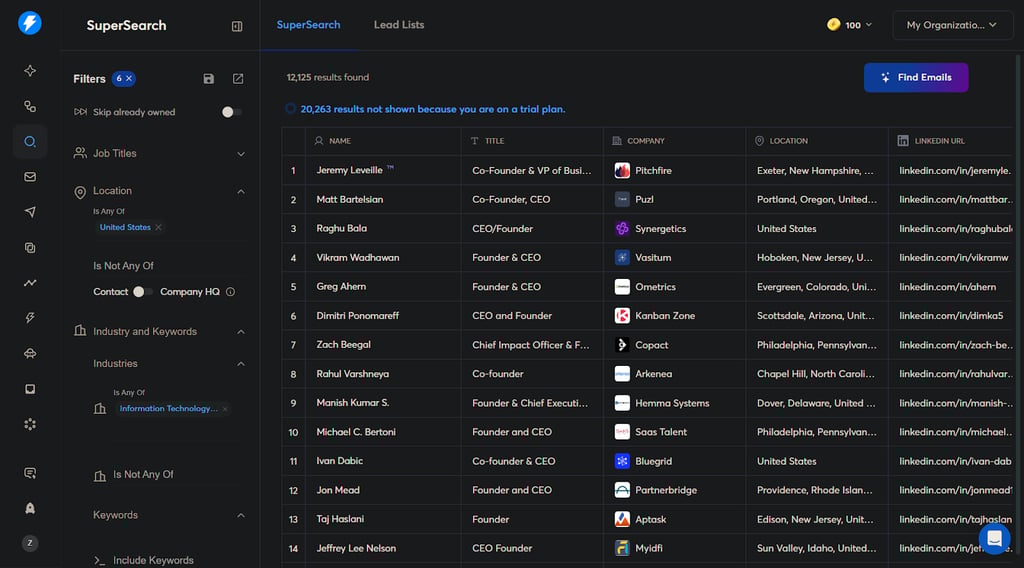Viewport: 1024px width, 568px height.
Task: Open the analytics chart line sidebar icon
Action: 30,283
